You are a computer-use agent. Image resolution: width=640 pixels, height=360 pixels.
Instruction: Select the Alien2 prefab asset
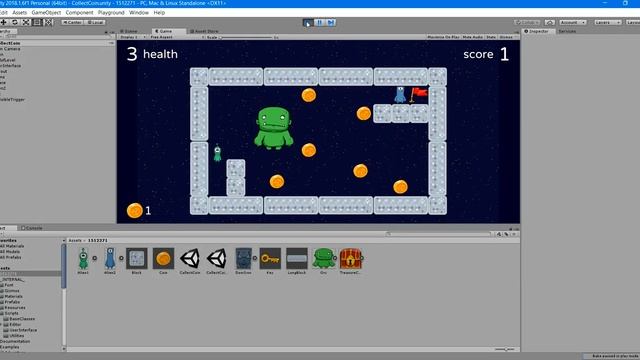(110, 261)
